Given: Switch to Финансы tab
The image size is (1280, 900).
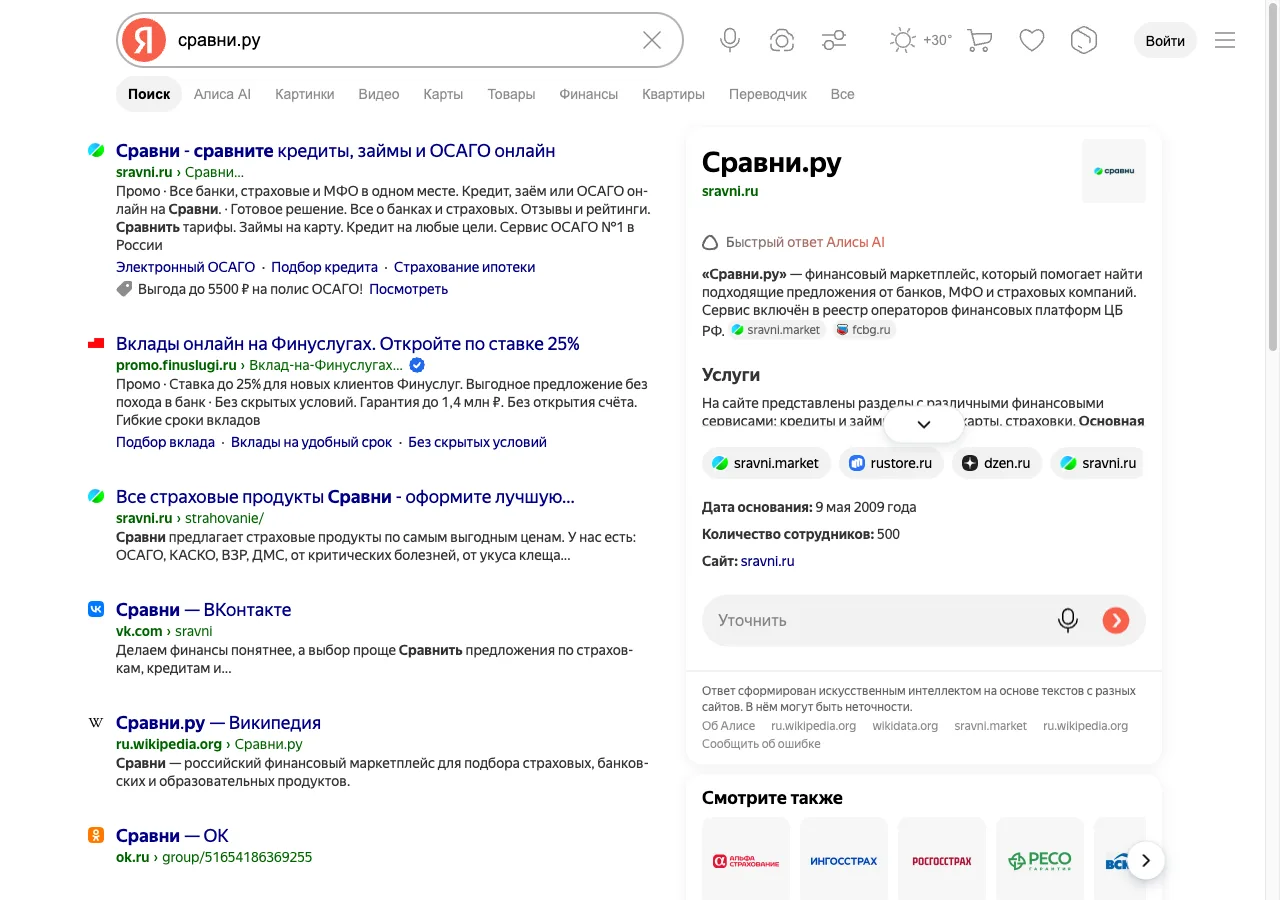Looking at the screenshot, I should click(x=589, y=94).
